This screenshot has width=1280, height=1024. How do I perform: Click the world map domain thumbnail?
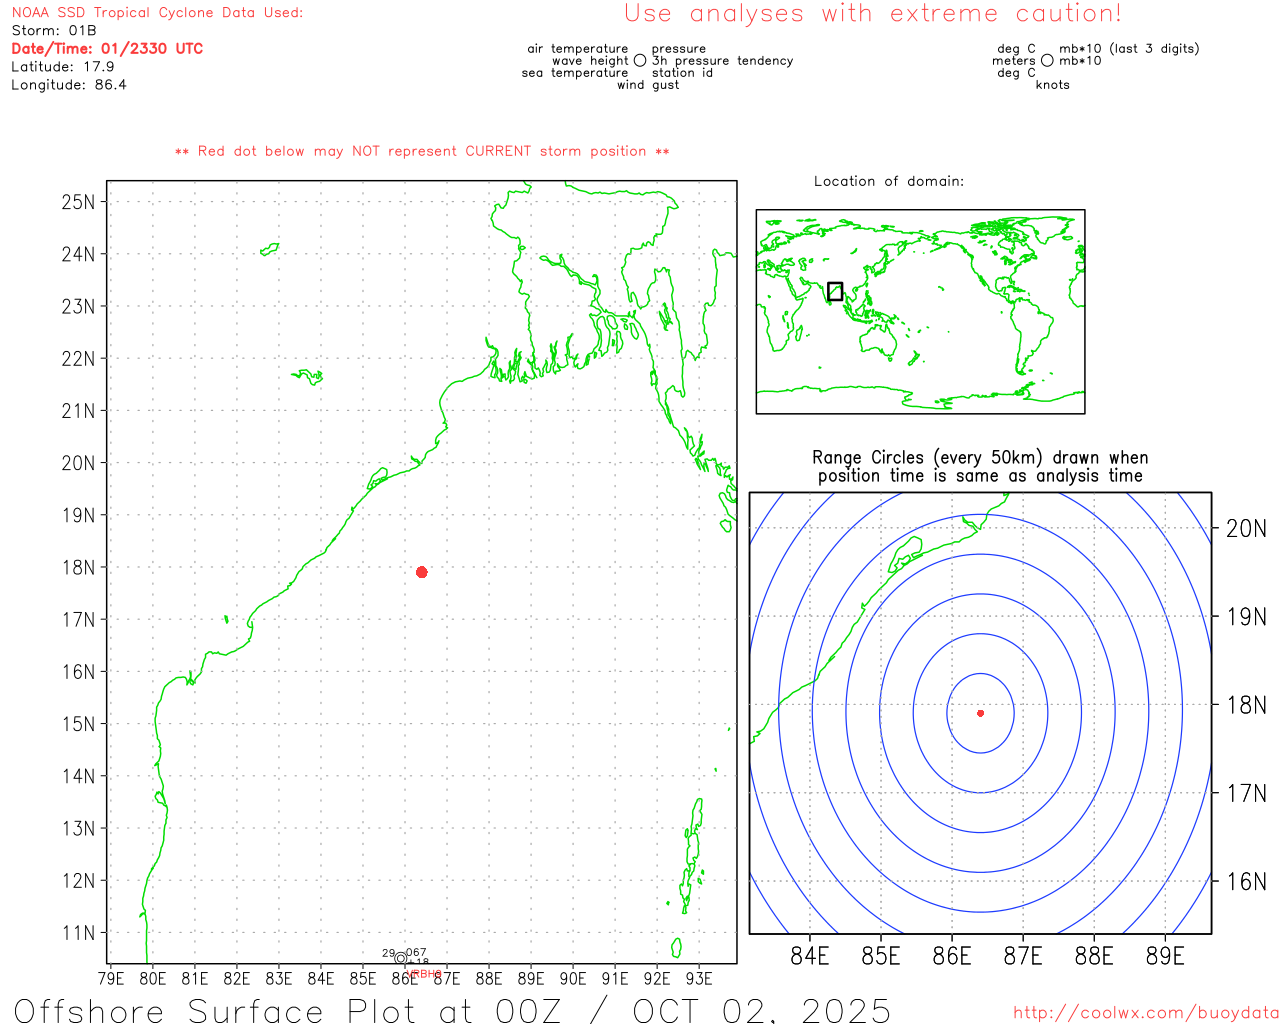920,311
